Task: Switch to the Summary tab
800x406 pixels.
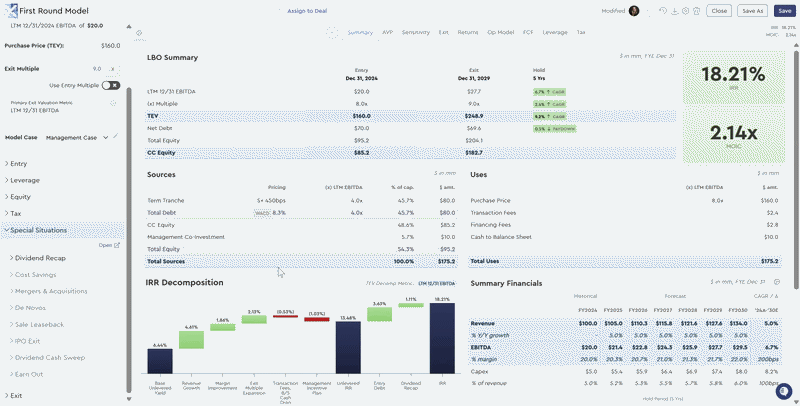Action: [360, 32]
